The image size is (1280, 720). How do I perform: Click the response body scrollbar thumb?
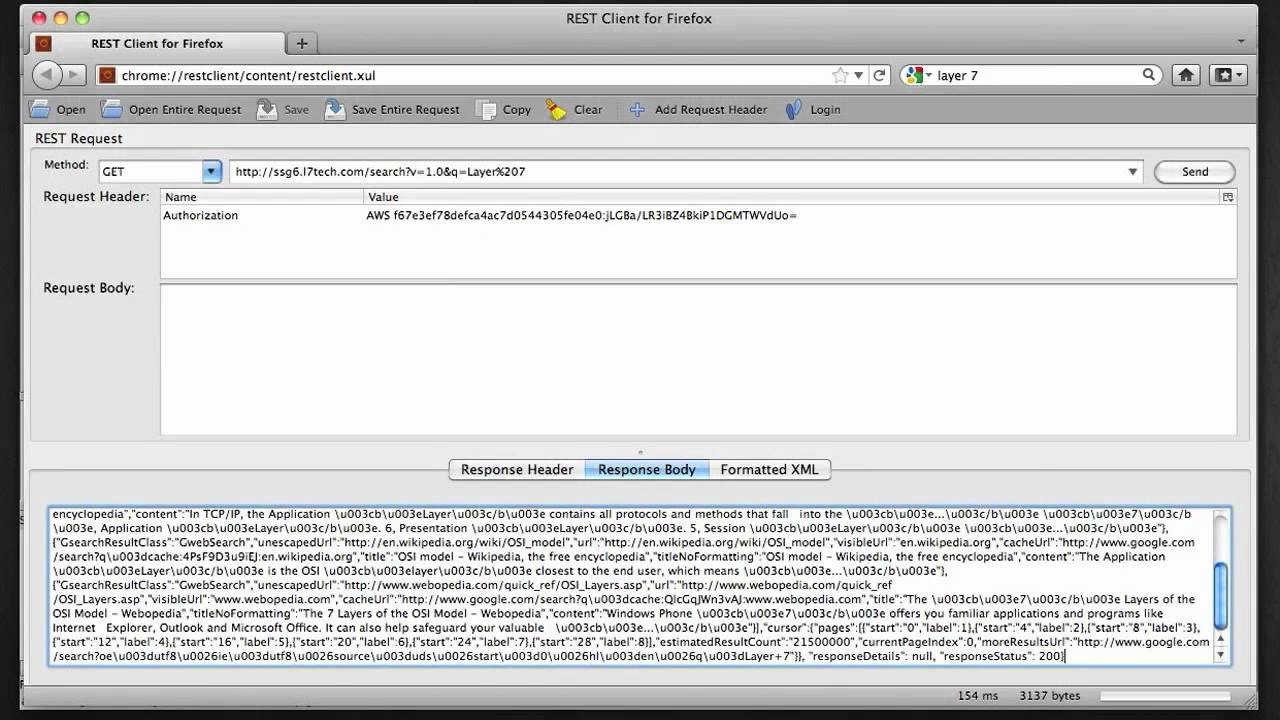click(x=1220, y=596)
